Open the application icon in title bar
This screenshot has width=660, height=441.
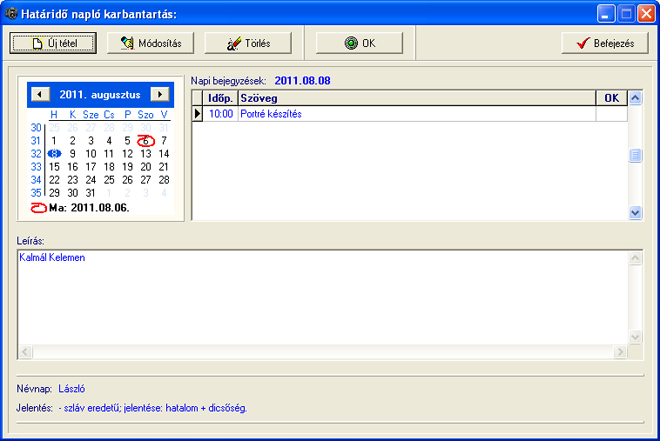pos(11,13)
